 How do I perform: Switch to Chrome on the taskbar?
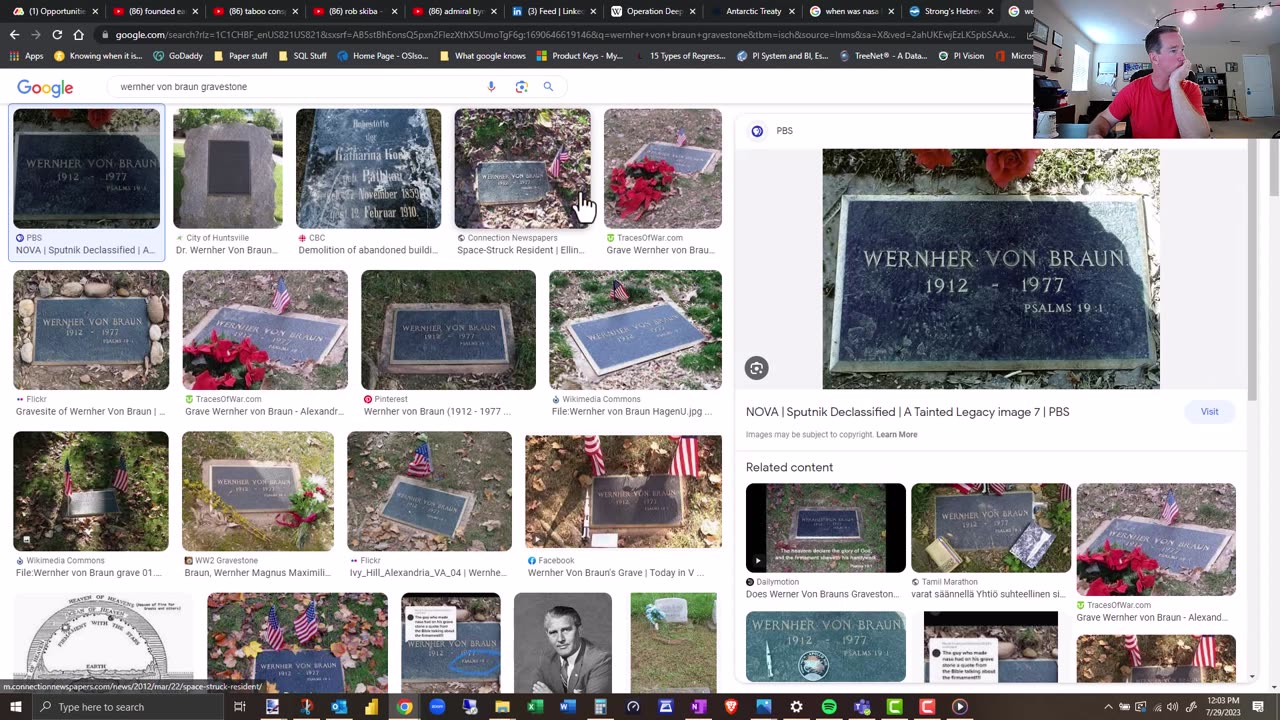(404, 707)
